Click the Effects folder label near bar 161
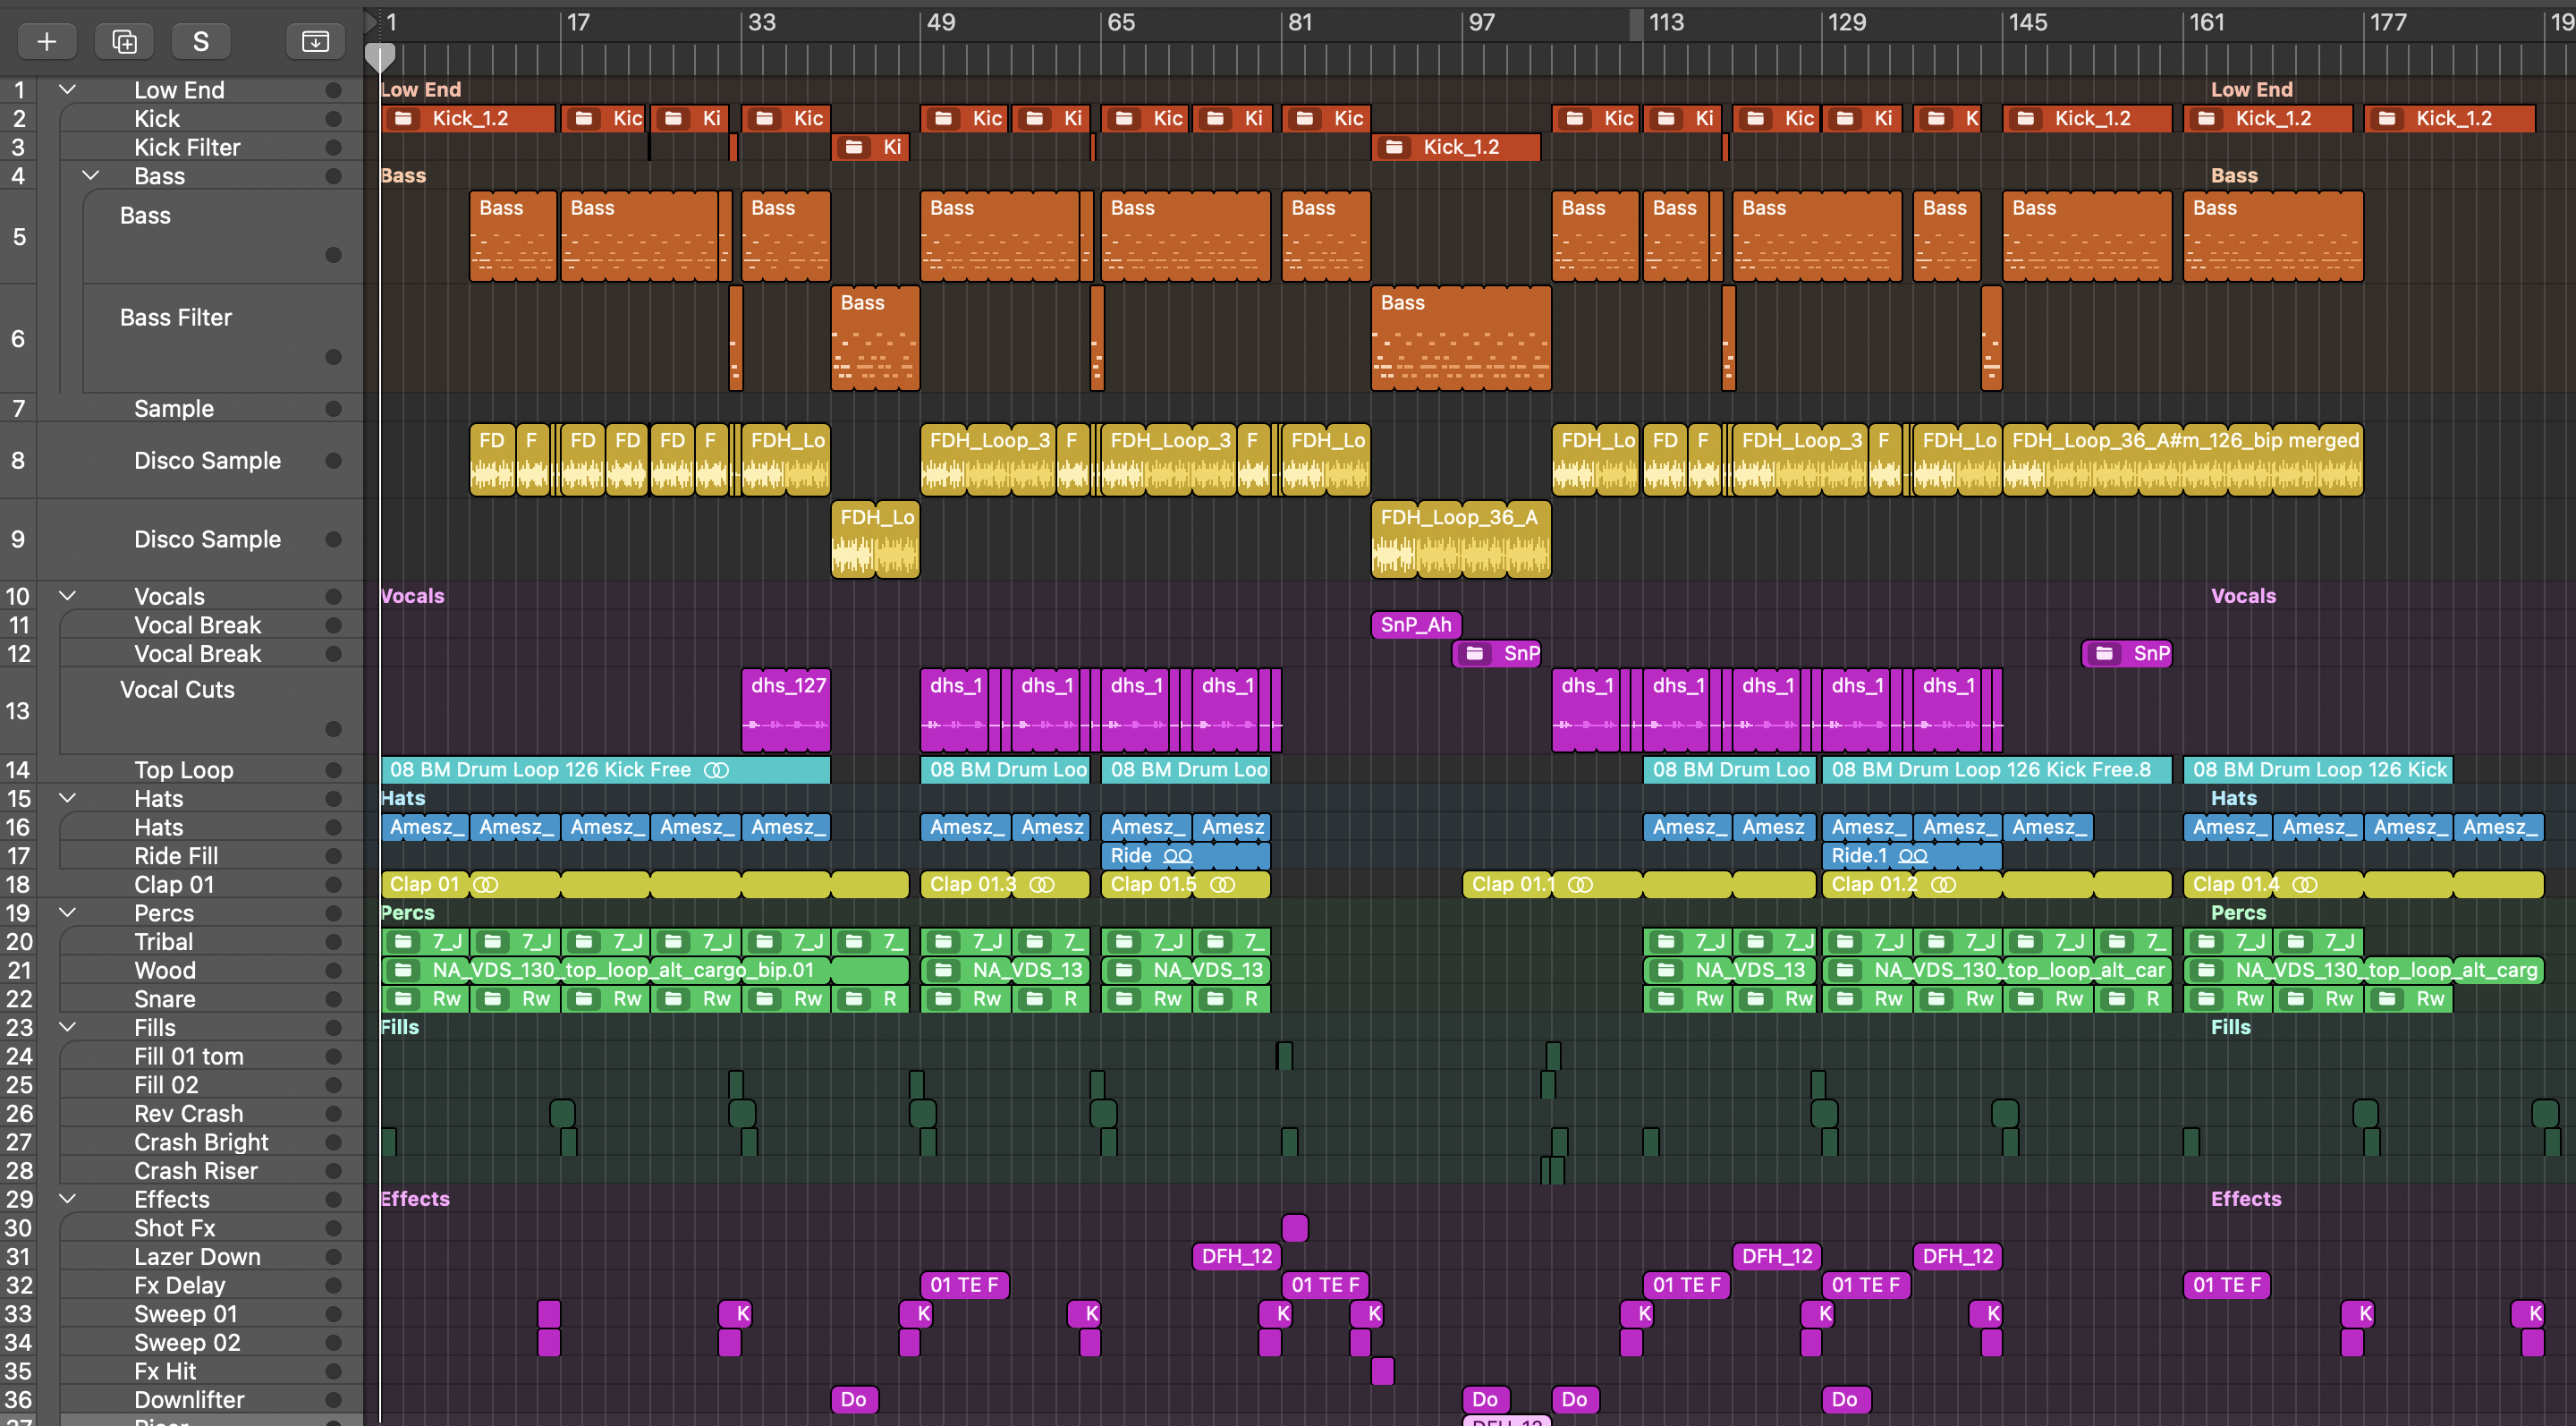Screen dimensions: 2576x1426 2246,1199
